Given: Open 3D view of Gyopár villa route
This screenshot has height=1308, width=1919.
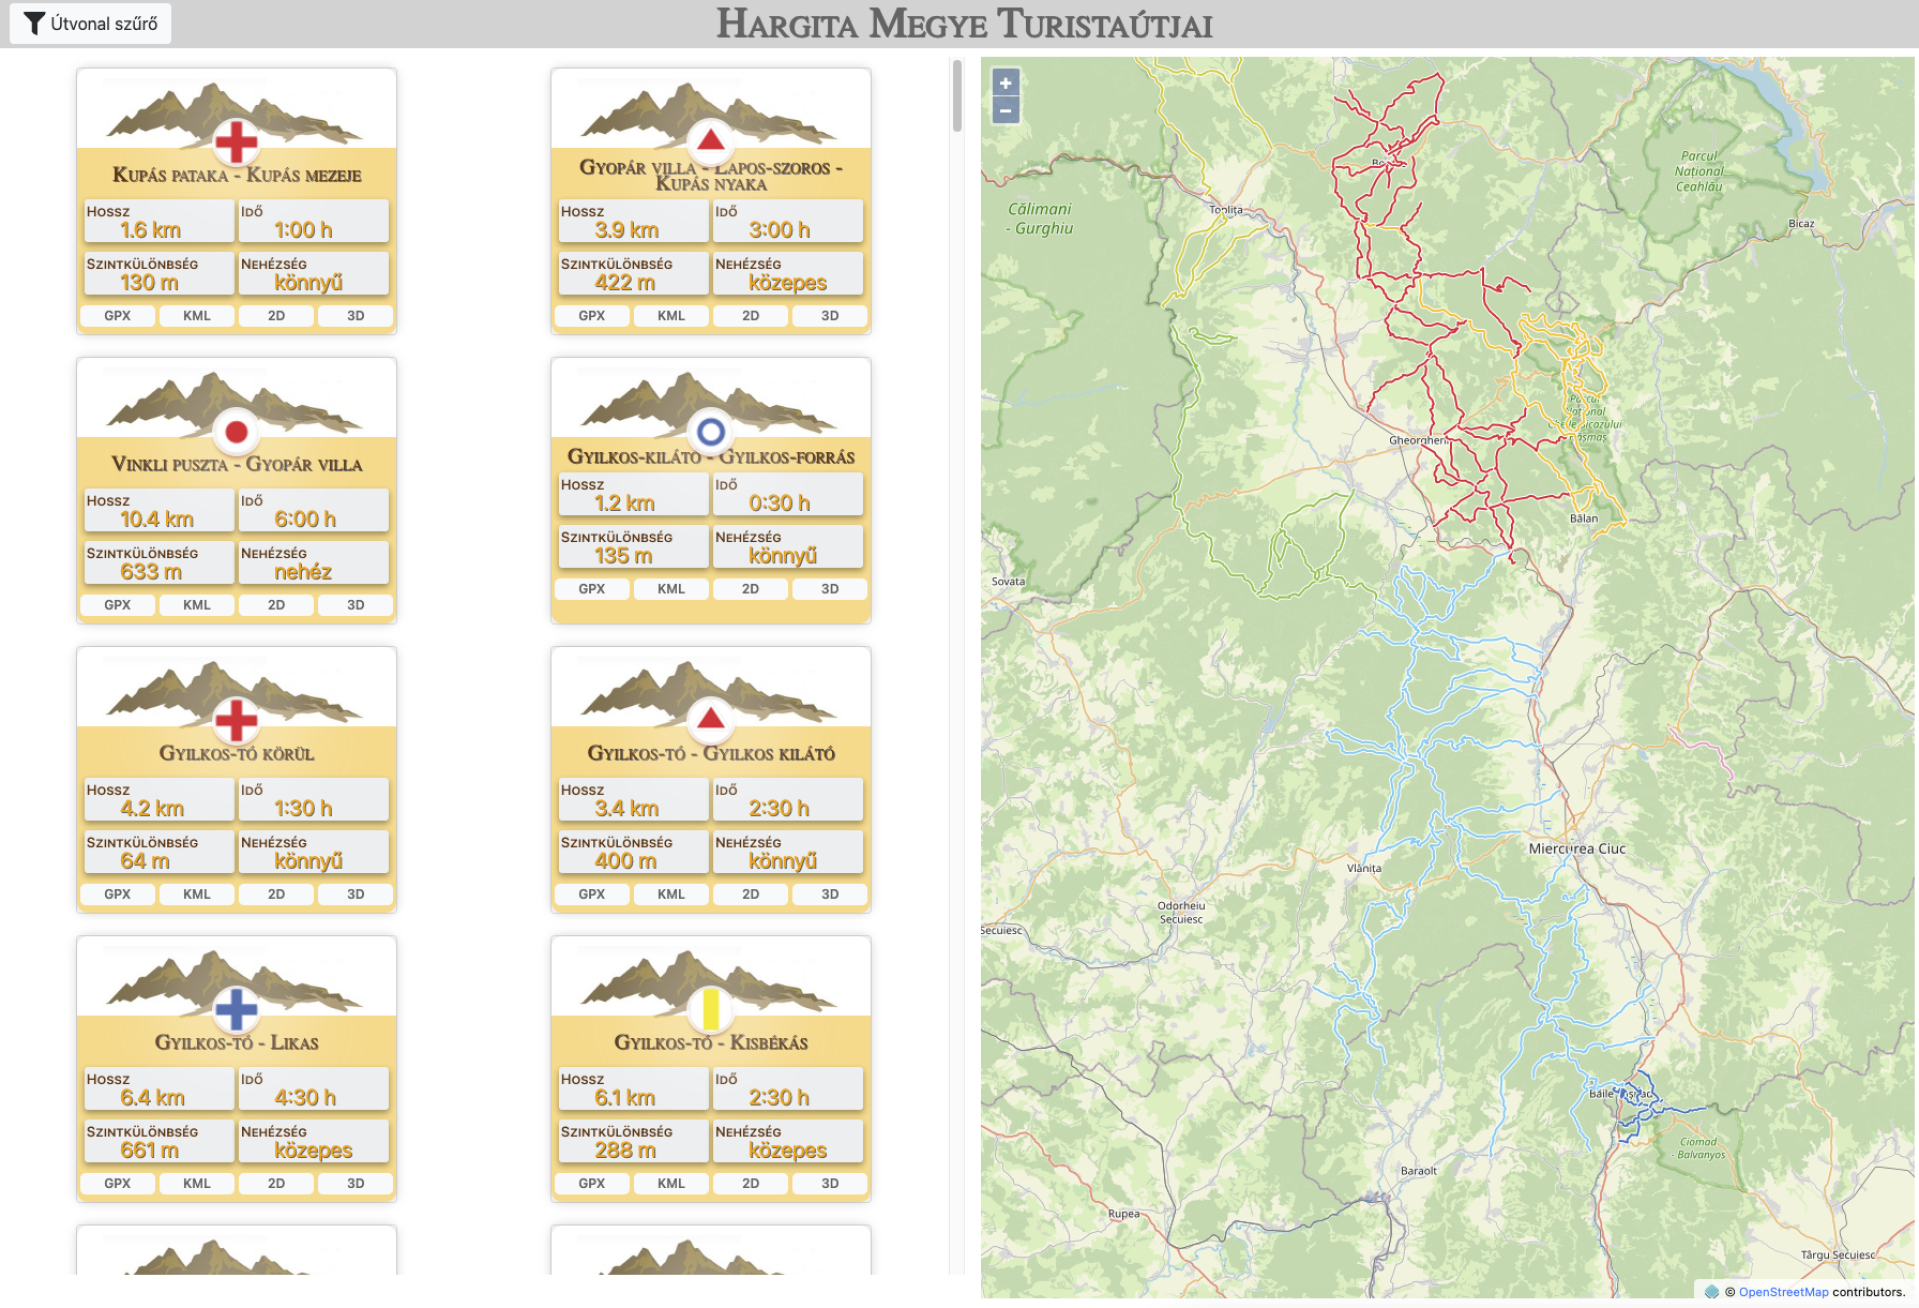Looking at the screenshot, I should point(830,315).
